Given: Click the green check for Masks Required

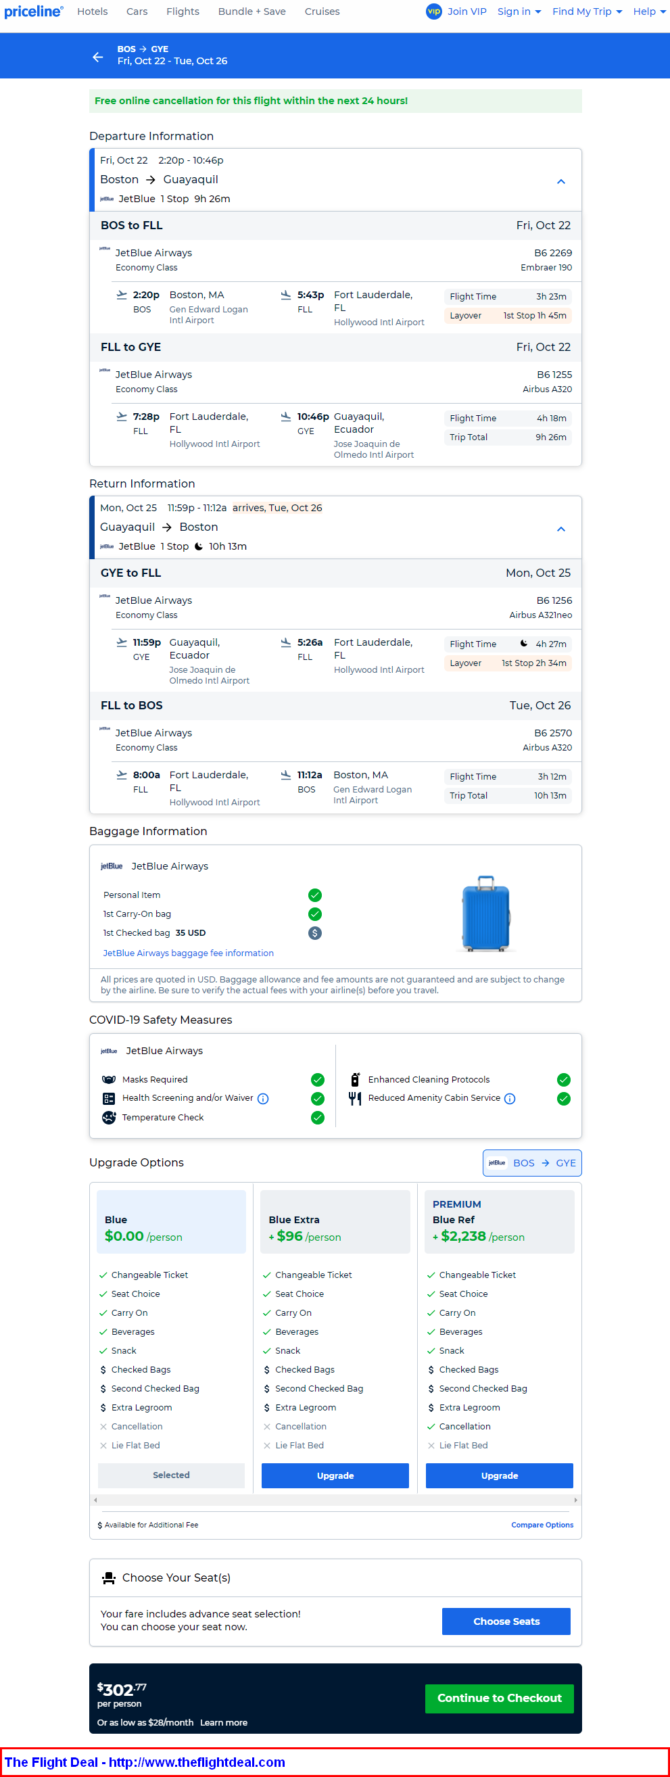Looking at the screenshot, I should [318, 1080].
